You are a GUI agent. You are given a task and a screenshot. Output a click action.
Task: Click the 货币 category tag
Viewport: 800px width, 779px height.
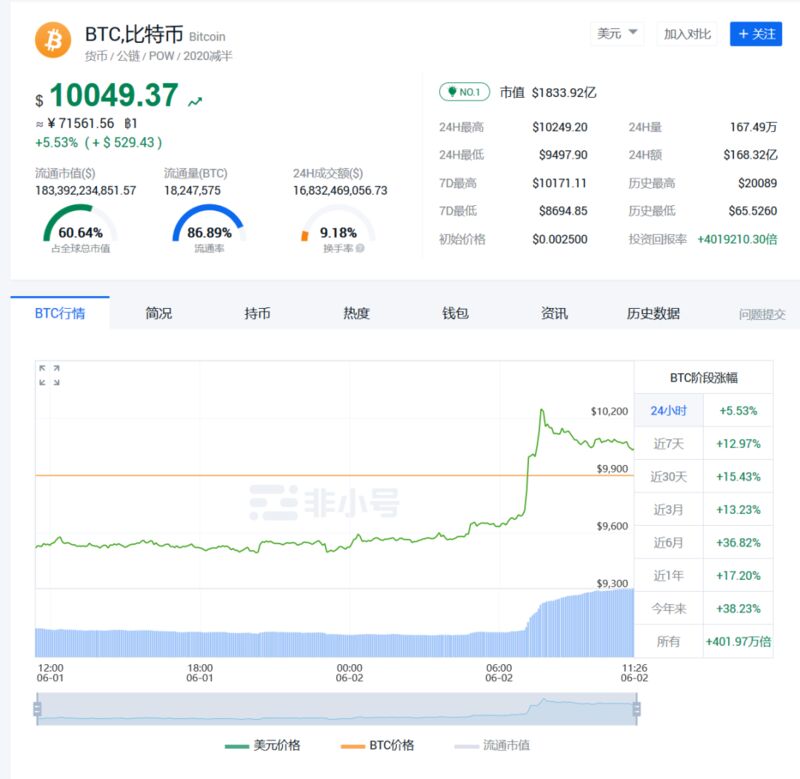pyautogui.click(x=95, y=56)
